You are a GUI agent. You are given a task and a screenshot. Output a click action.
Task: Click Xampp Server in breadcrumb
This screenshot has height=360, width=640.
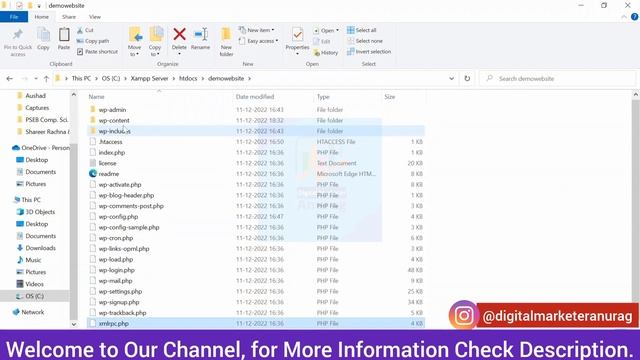(x=149, y=78)
